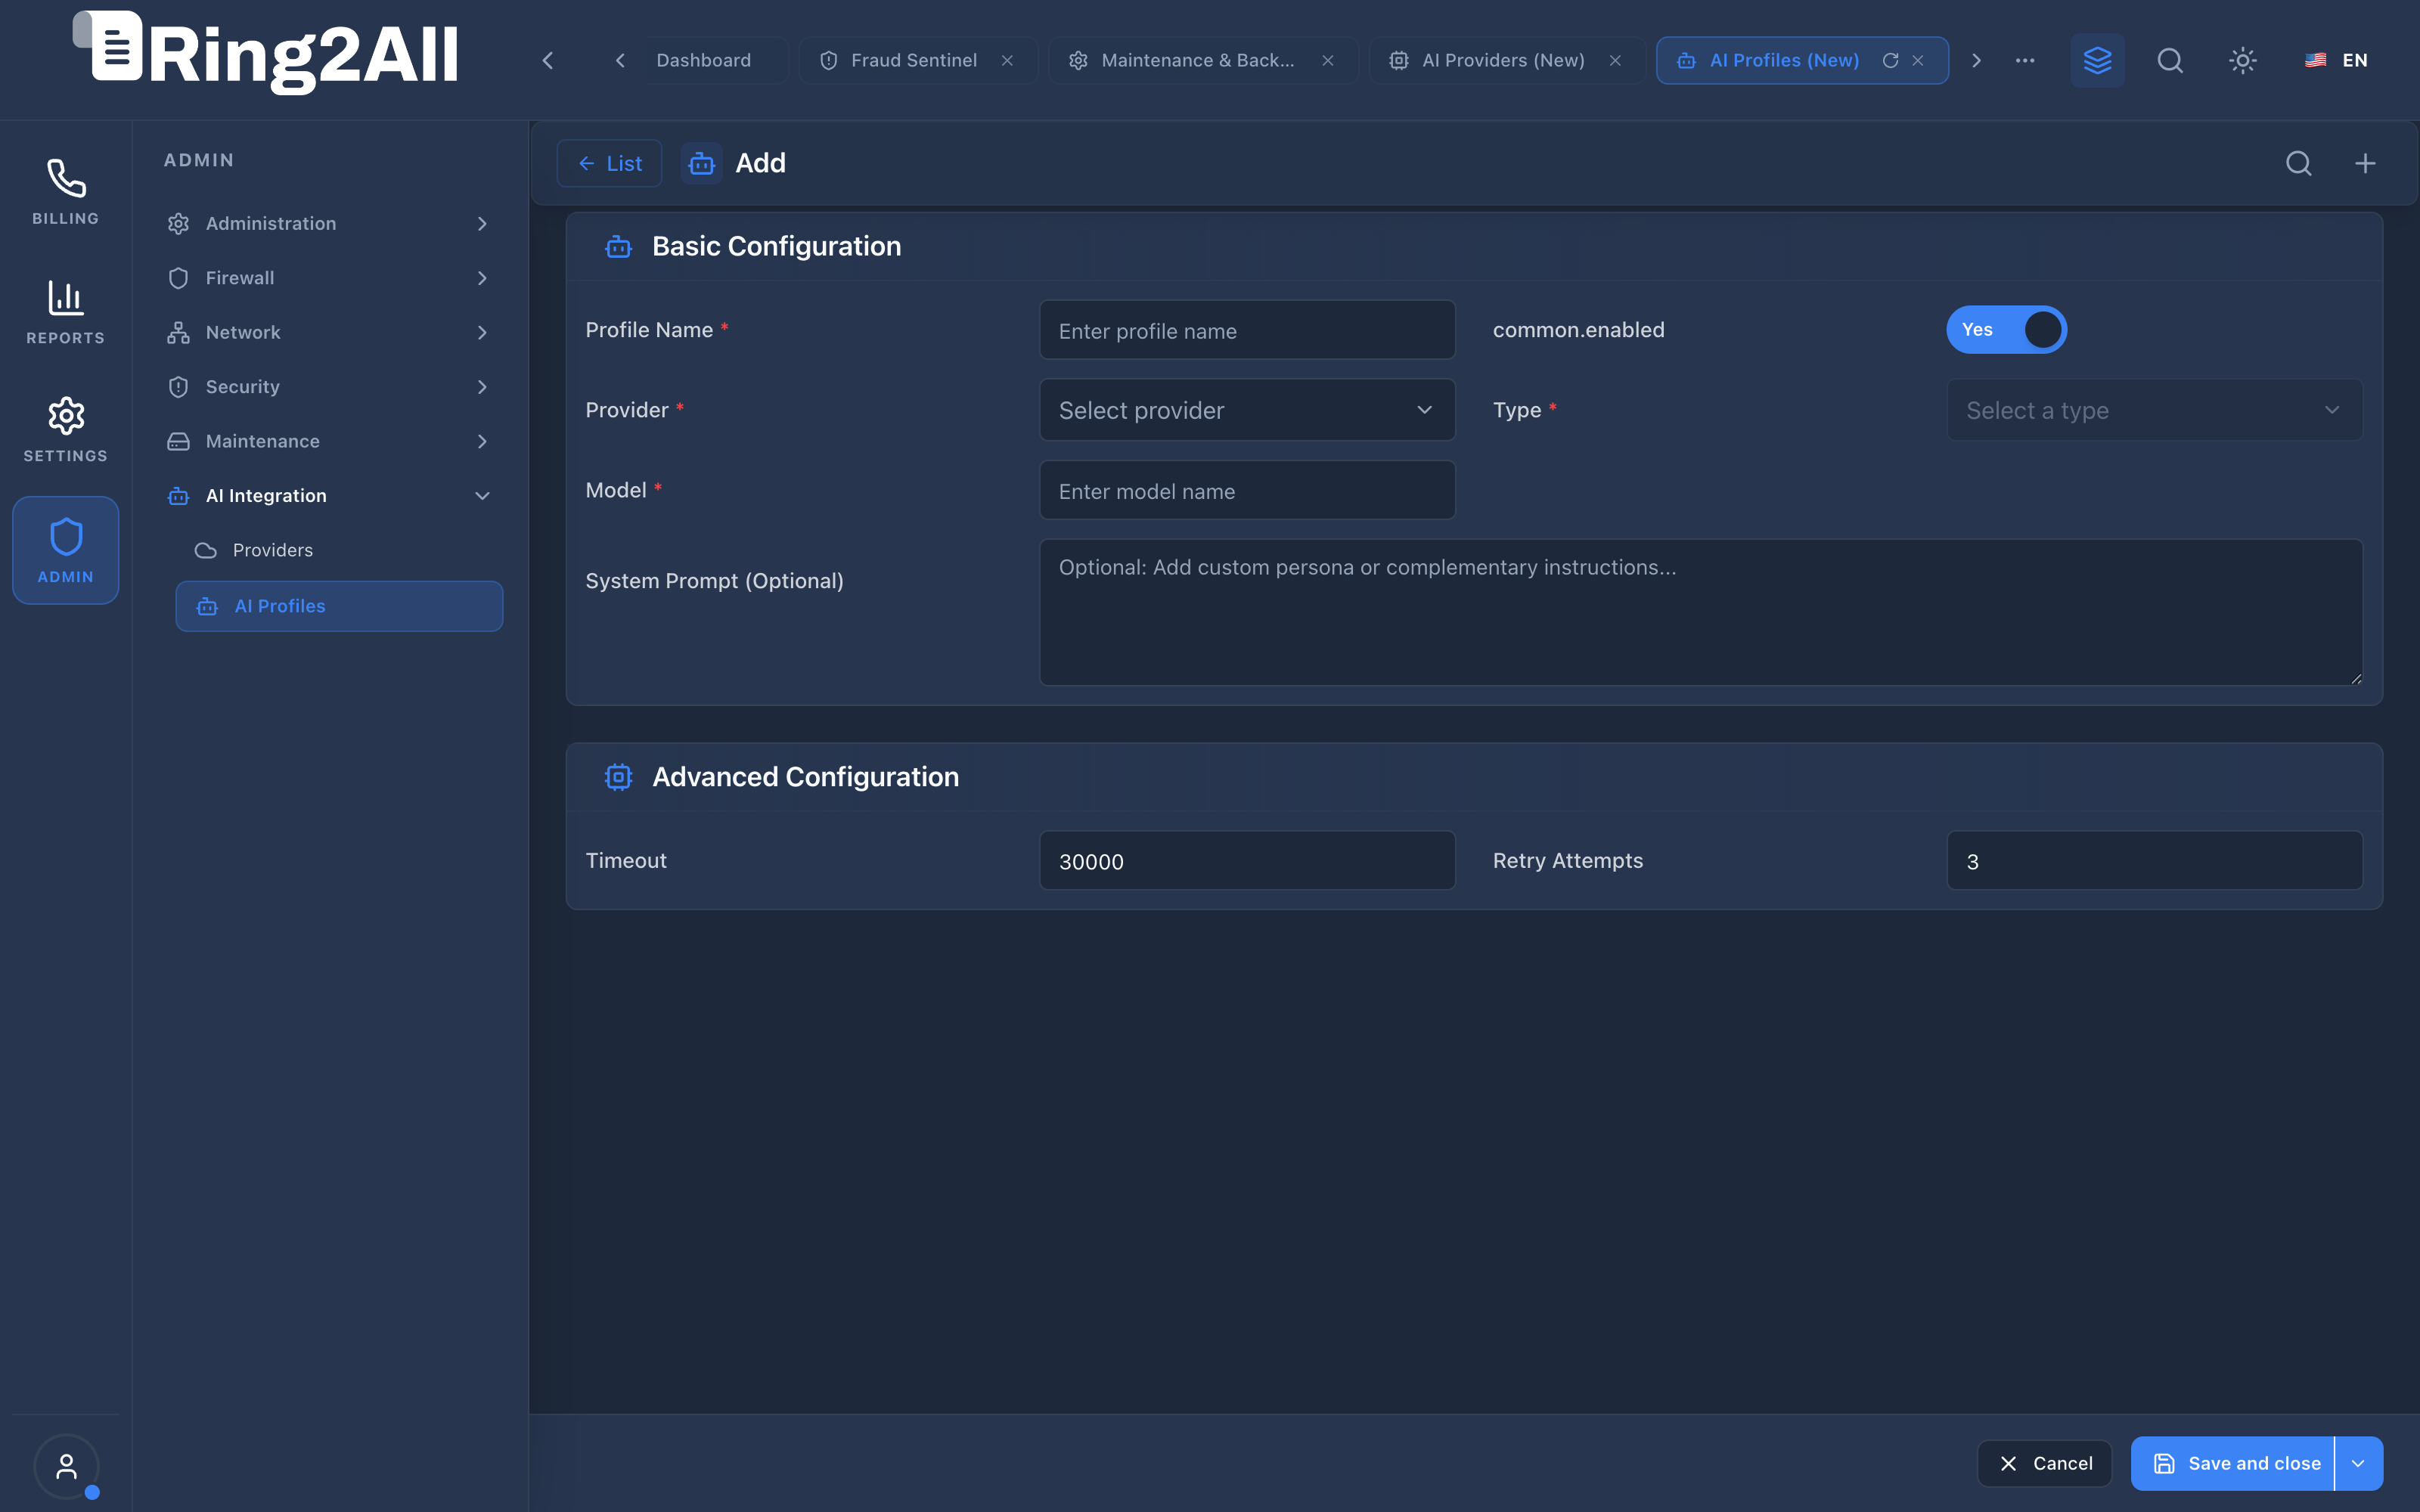Focus the Profile Name input field
Viewport: 2420px width, 1512px height.
click(x=1247, y=330)
